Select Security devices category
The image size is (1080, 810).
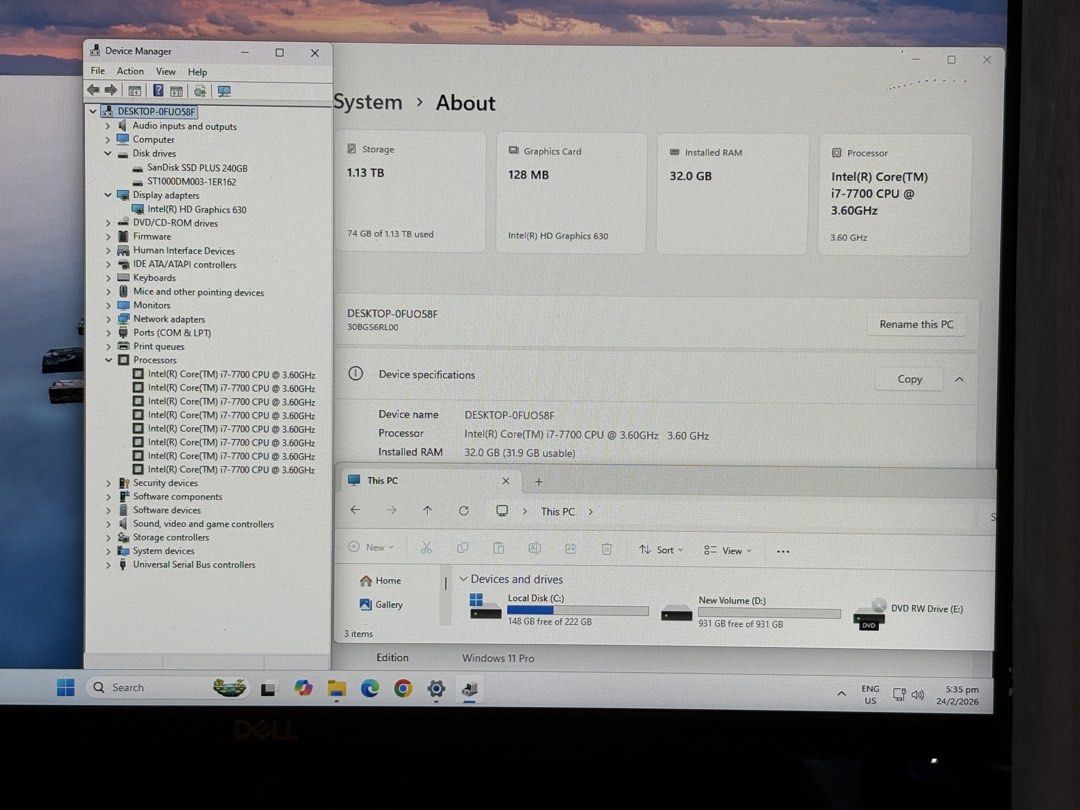point(165,483)
